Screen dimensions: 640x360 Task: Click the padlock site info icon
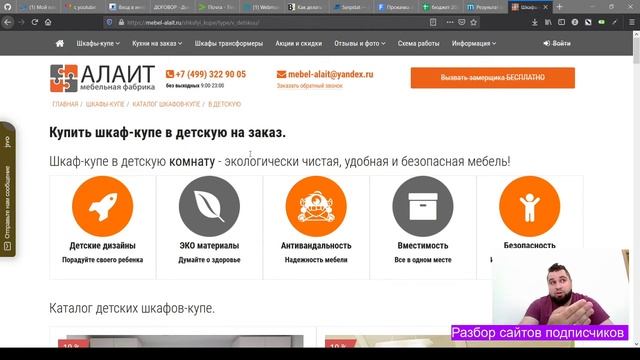point(121,22)
